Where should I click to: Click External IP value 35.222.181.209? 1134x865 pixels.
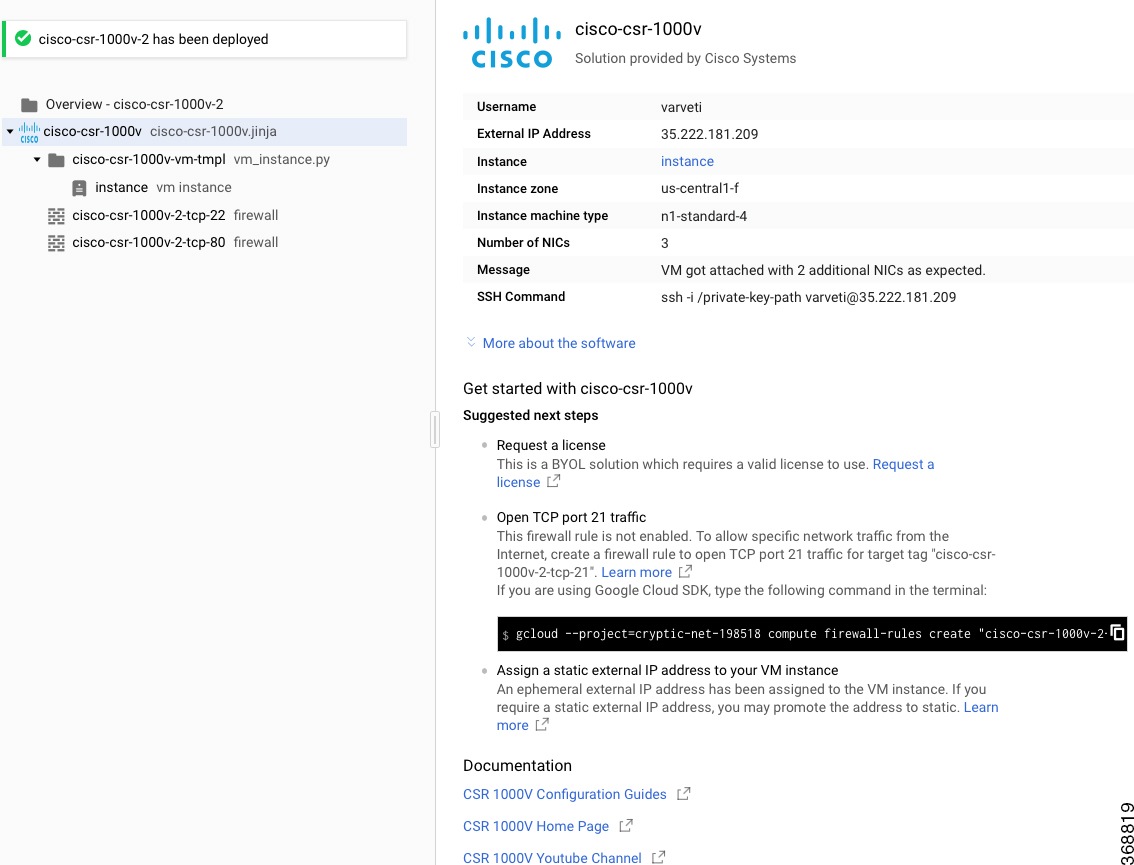coord(709,135)
